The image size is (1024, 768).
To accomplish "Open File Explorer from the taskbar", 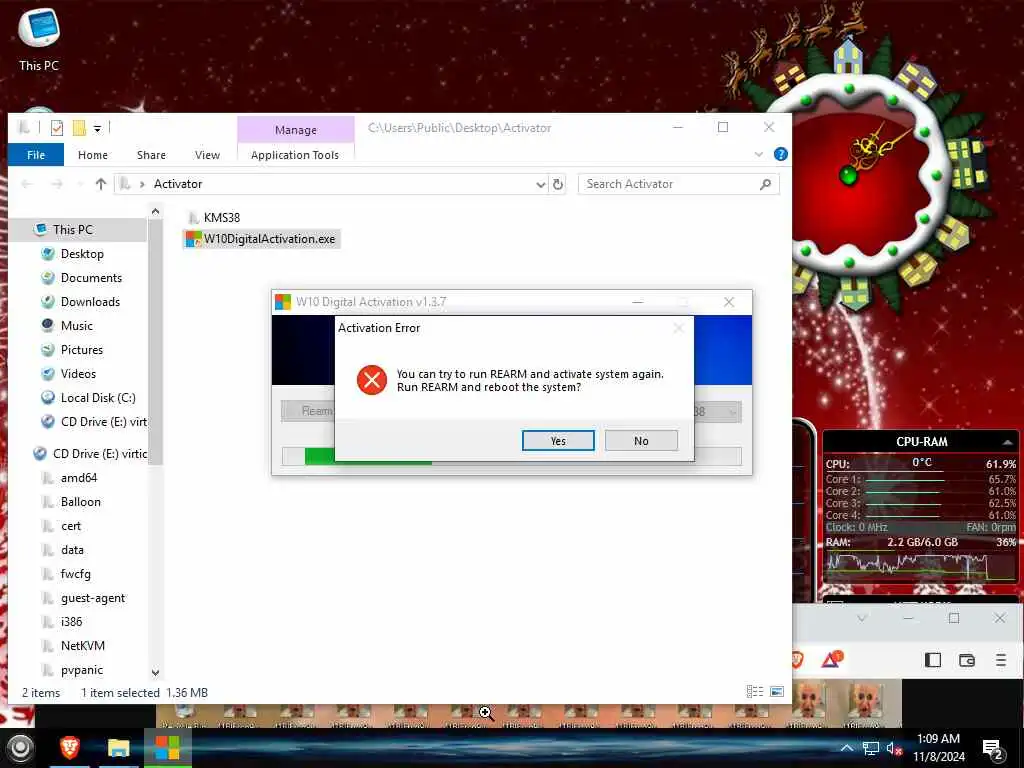I will pyautogui.click(x=119, y=748).
